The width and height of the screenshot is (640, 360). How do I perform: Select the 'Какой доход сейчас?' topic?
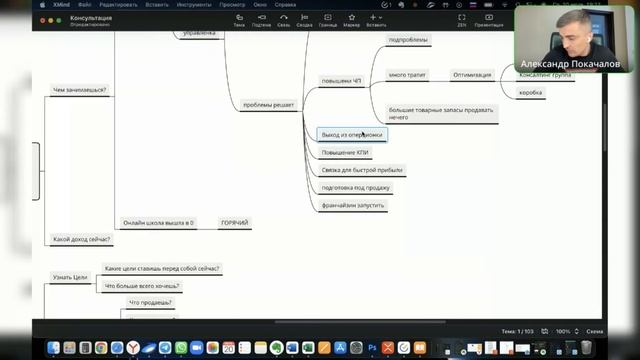[82, 239]
